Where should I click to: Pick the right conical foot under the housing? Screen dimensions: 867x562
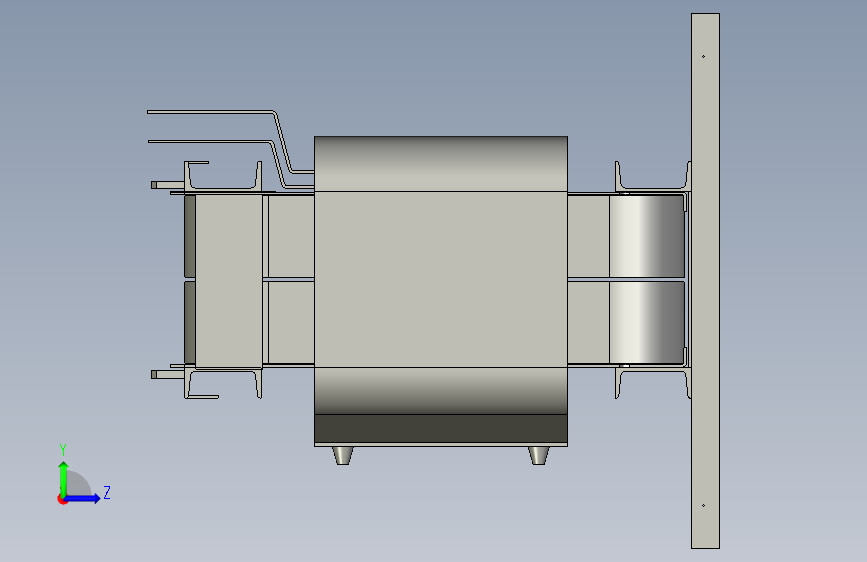click(539, 455)
